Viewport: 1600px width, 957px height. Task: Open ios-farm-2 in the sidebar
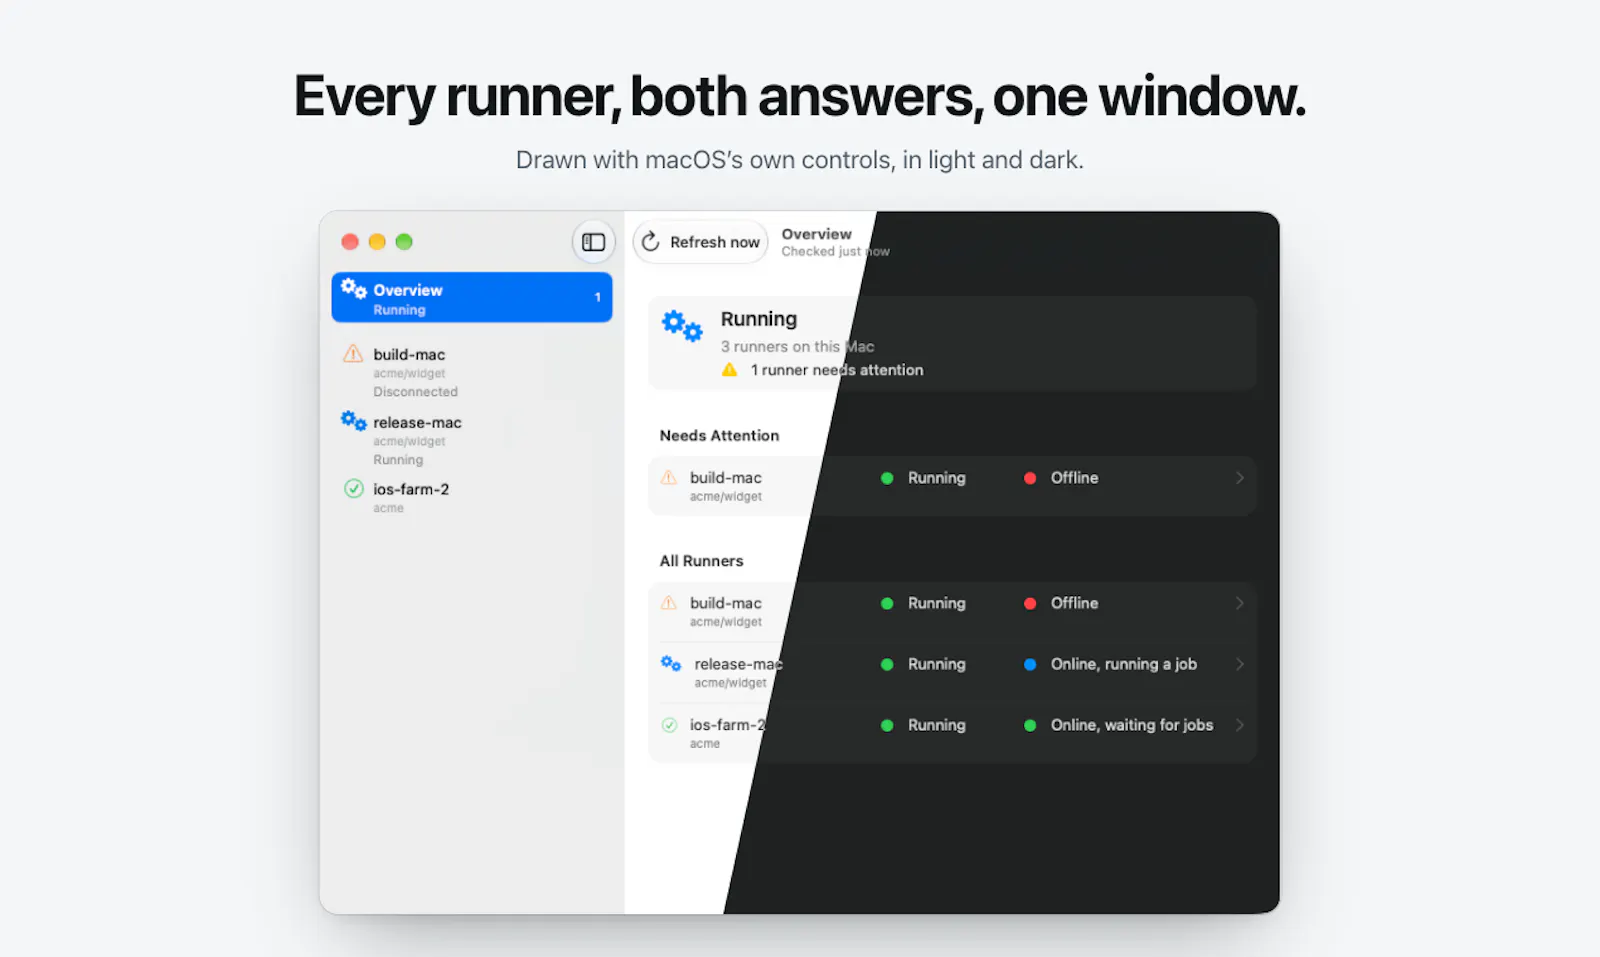pyautogui.click(x=472, y=497)
